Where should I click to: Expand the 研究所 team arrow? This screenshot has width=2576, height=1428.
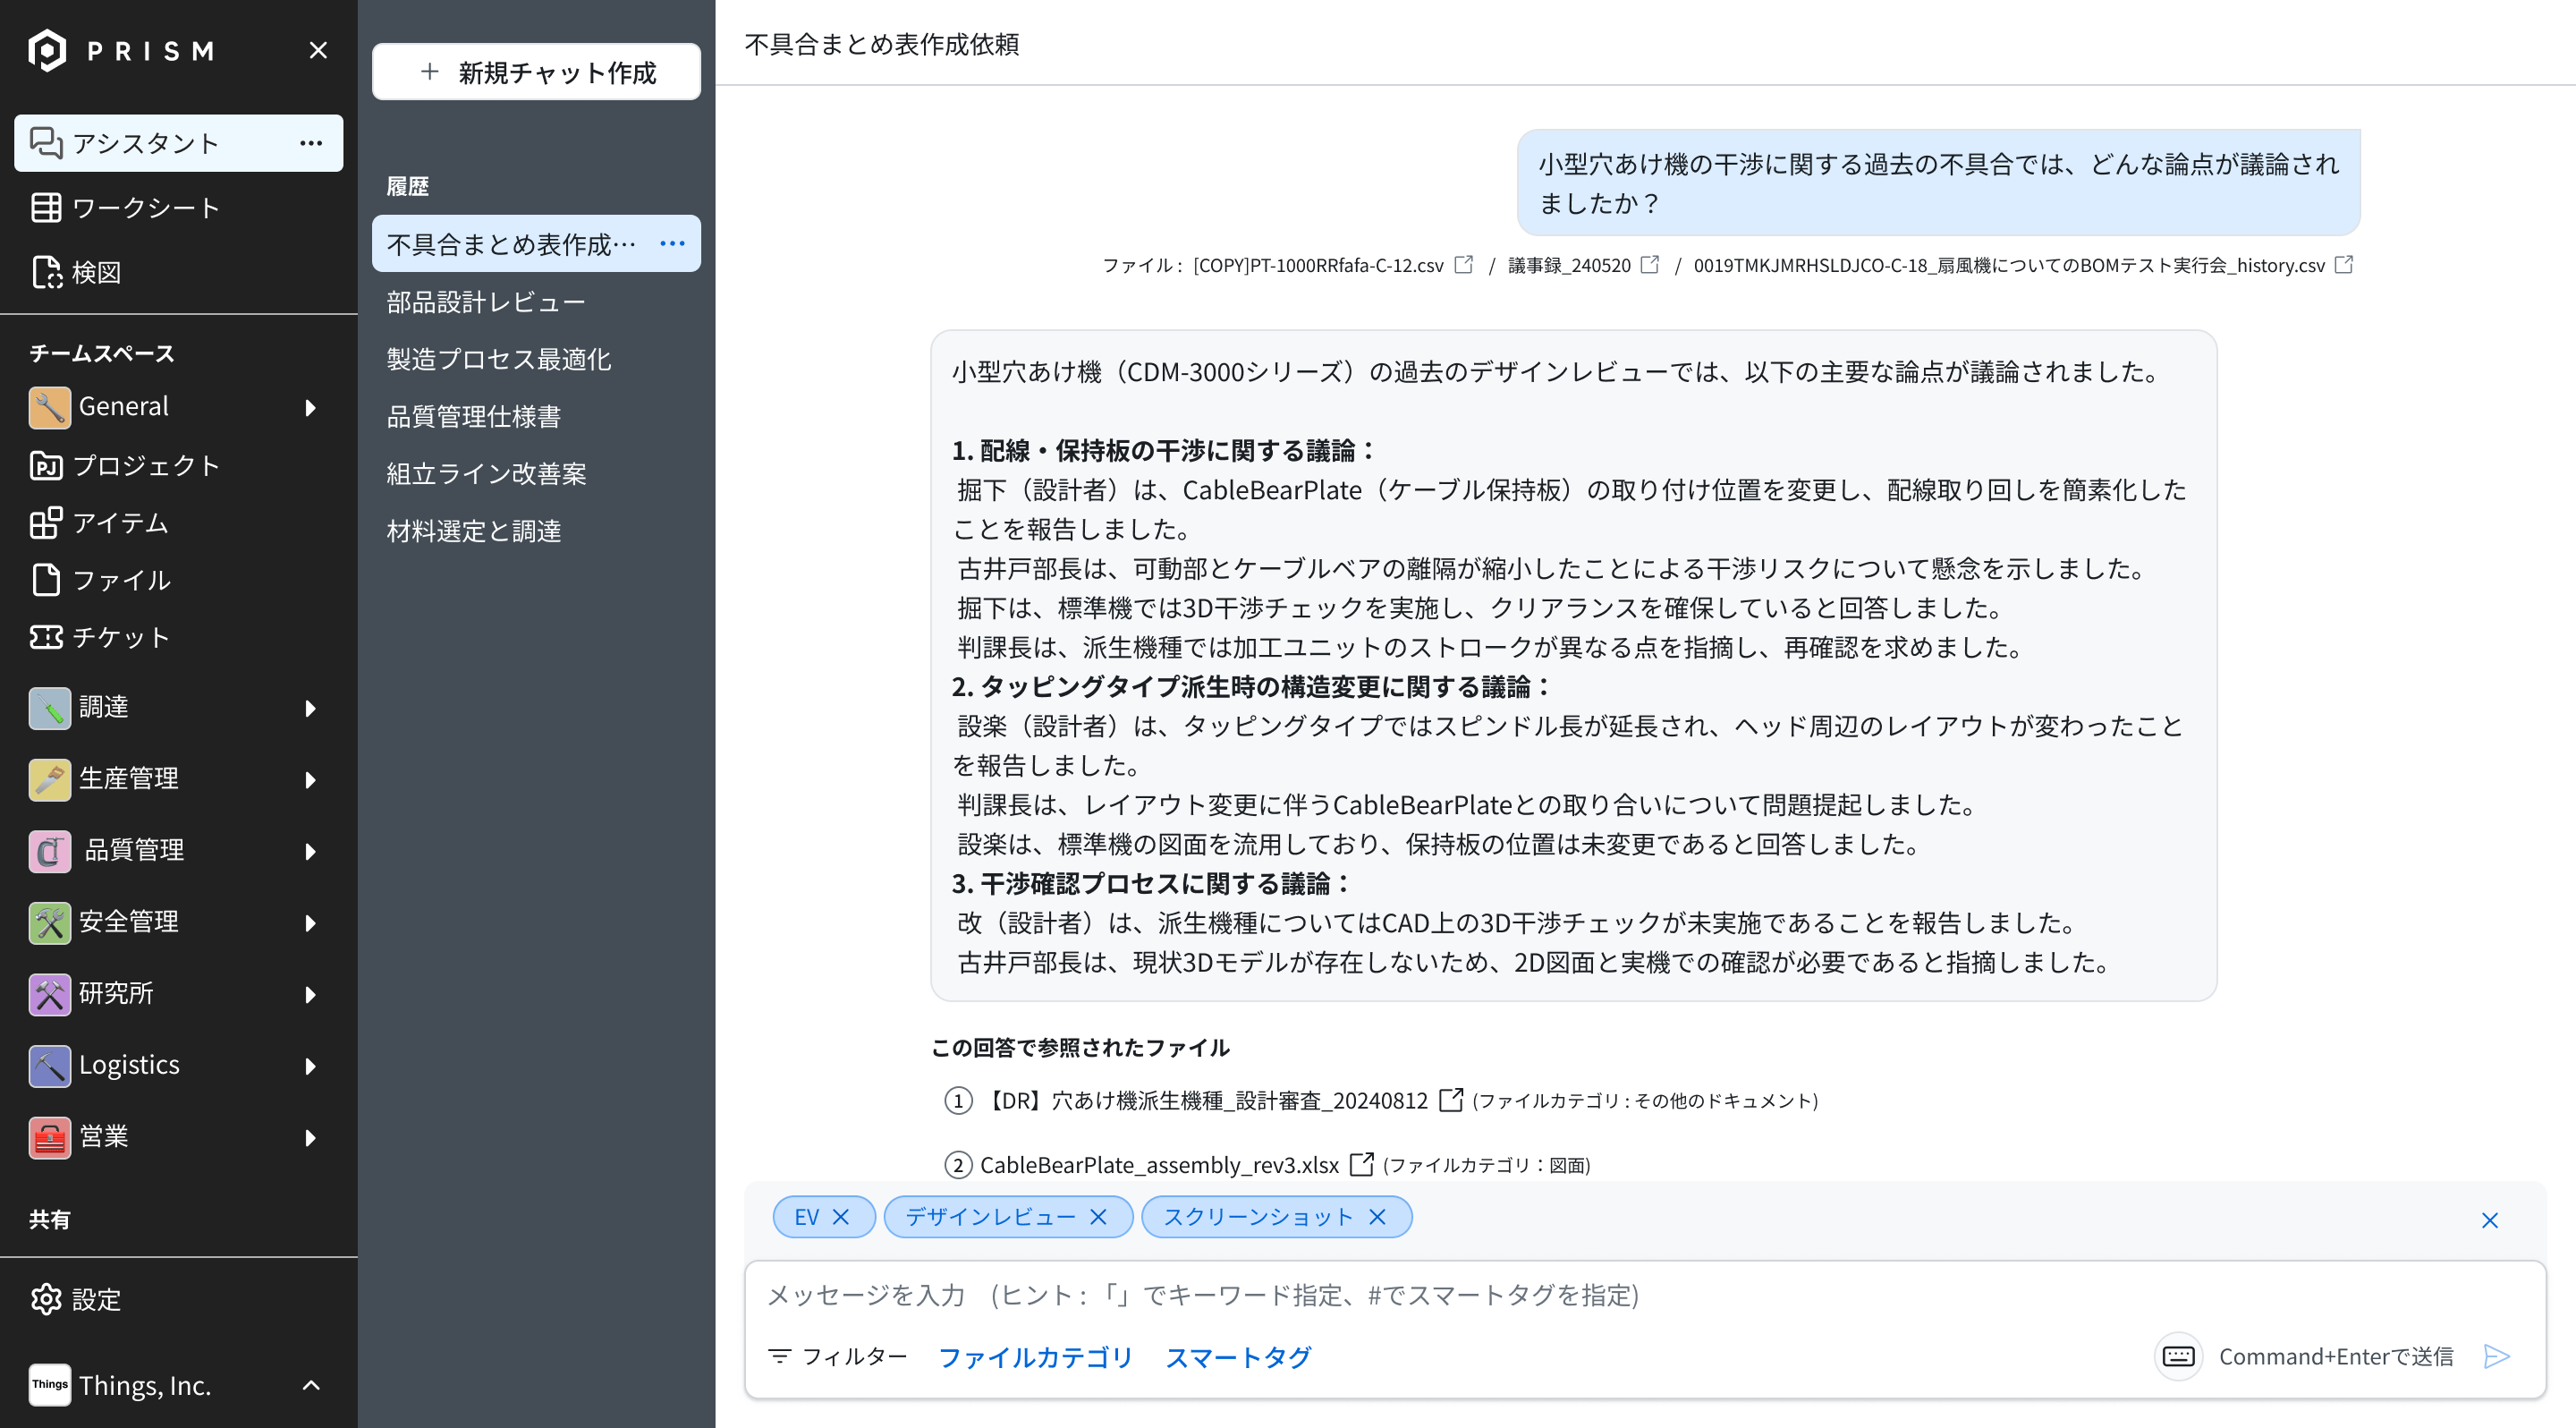[x=310, y=994]
